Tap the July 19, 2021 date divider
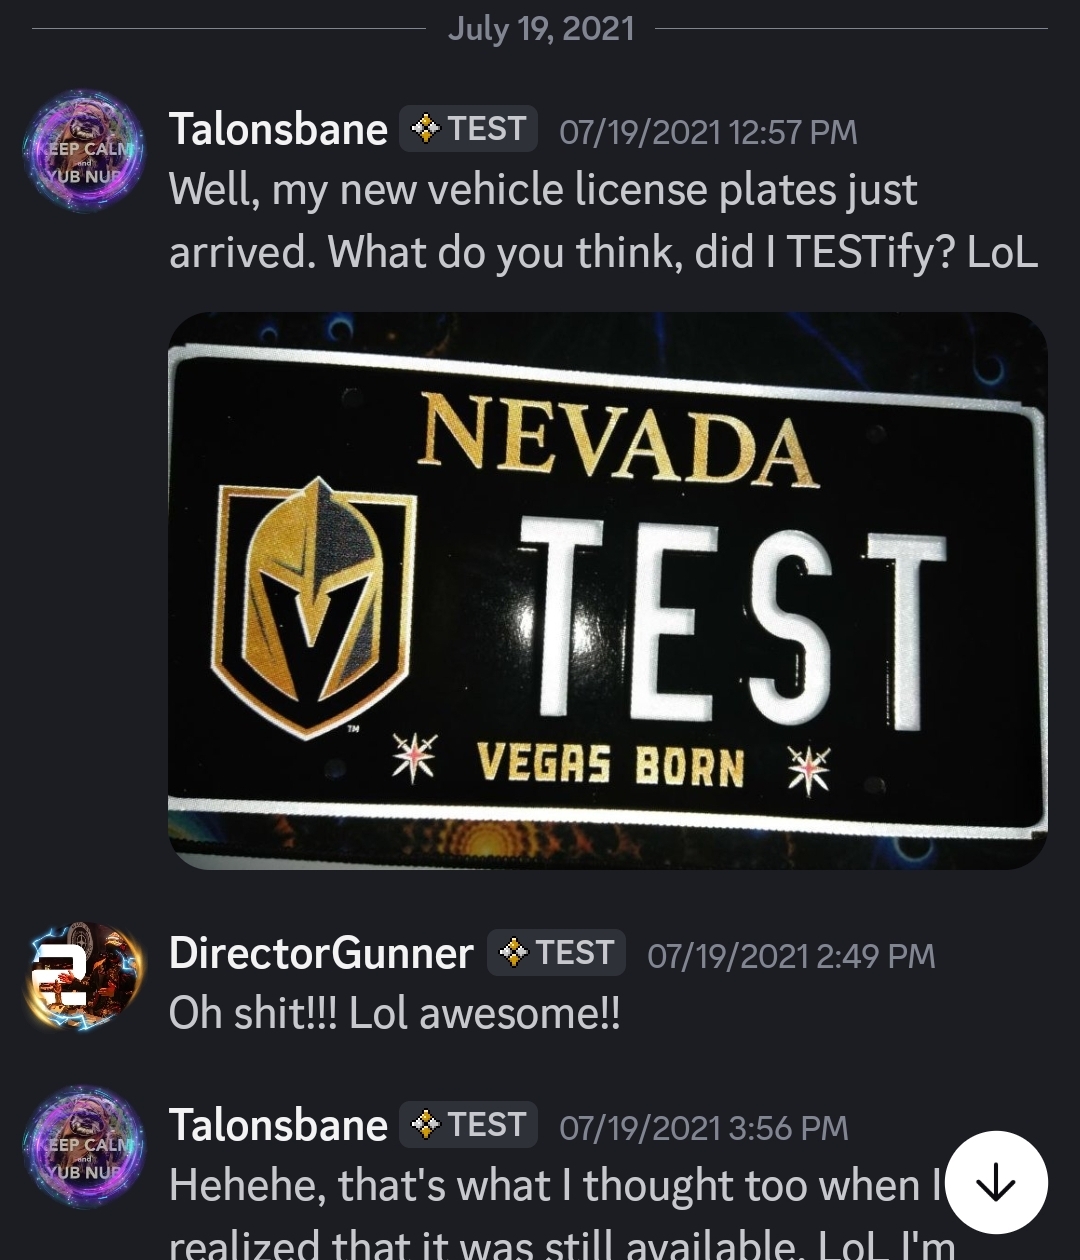 541,28
